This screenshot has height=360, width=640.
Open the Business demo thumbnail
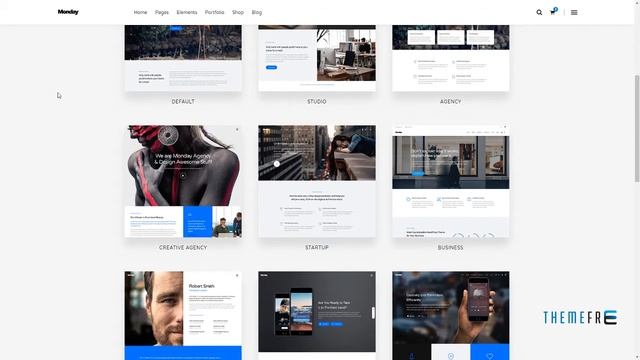click(451, 181)
